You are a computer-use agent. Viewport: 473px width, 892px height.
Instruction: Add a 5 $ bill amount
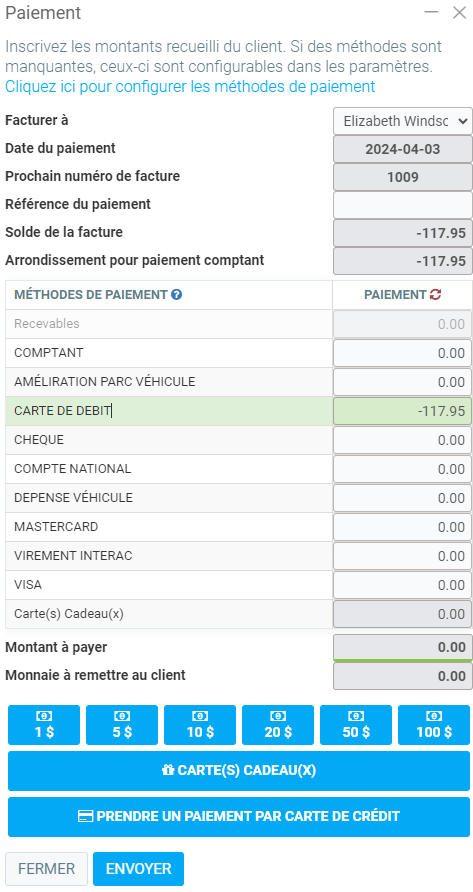(122, 725)
